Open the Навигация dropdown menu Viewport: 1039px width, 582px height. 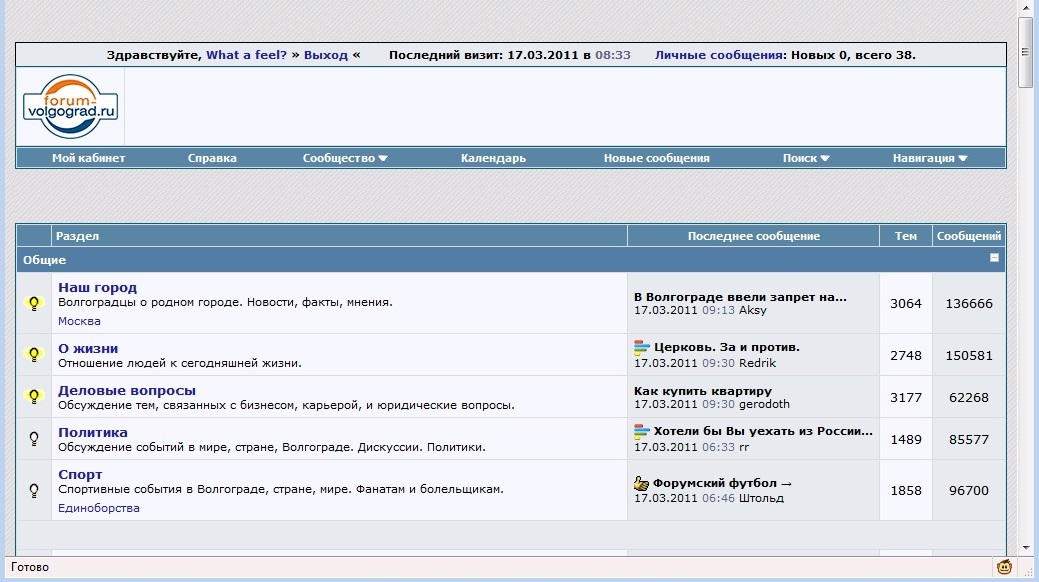tap(930, 158)
